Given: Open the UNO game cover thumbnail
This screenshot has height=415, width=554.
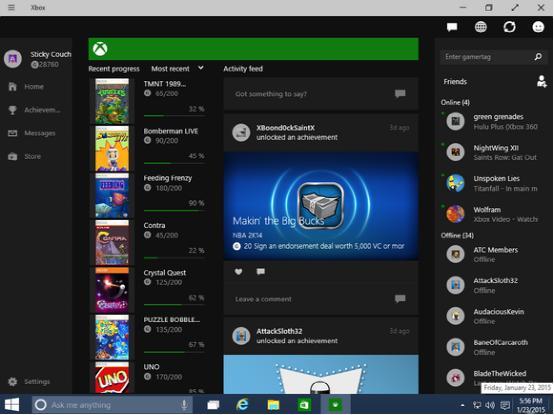Looking at the screenshot, I should (112, 378).
